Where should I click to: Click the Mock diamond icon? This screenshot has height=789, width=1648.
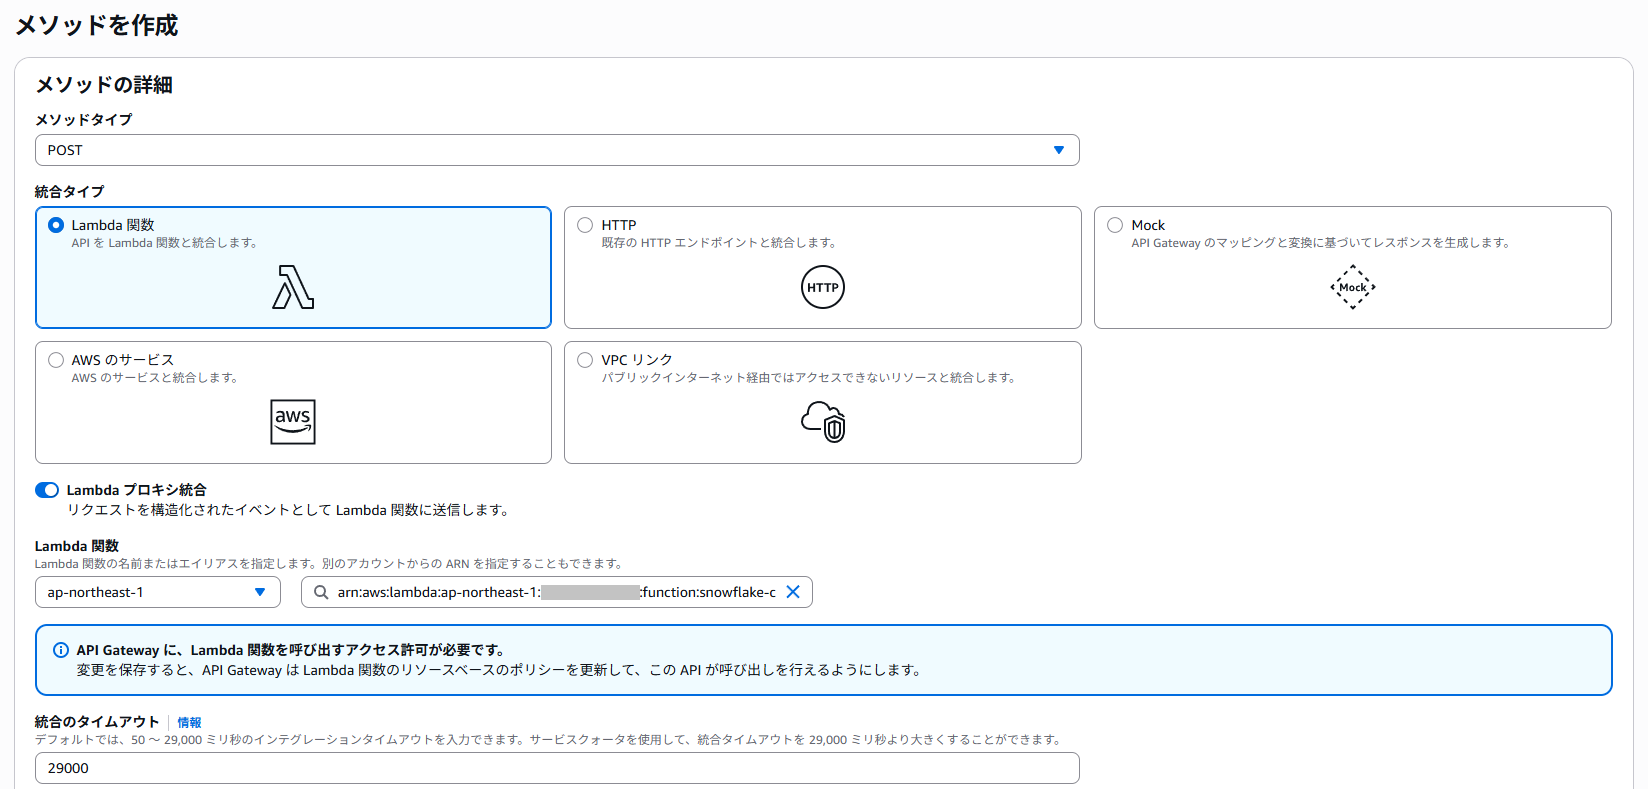(x=1353, y=287)
